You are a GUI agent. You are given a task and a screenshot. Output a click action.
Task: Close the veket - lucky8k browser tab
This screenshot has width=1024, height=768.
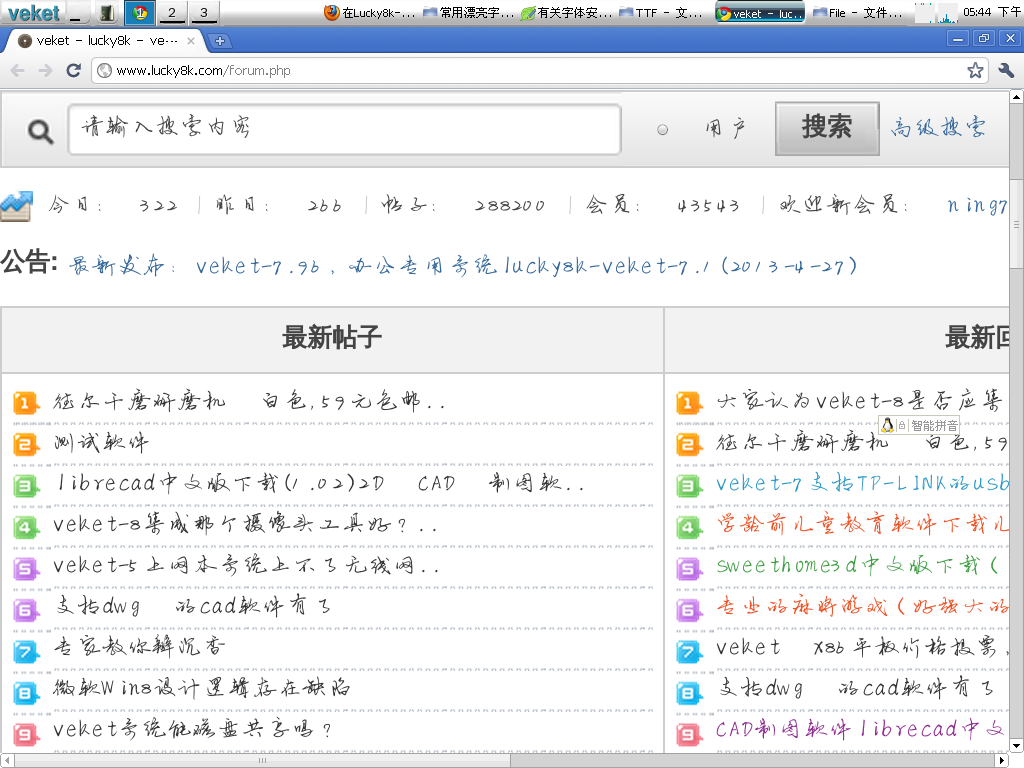191,40
